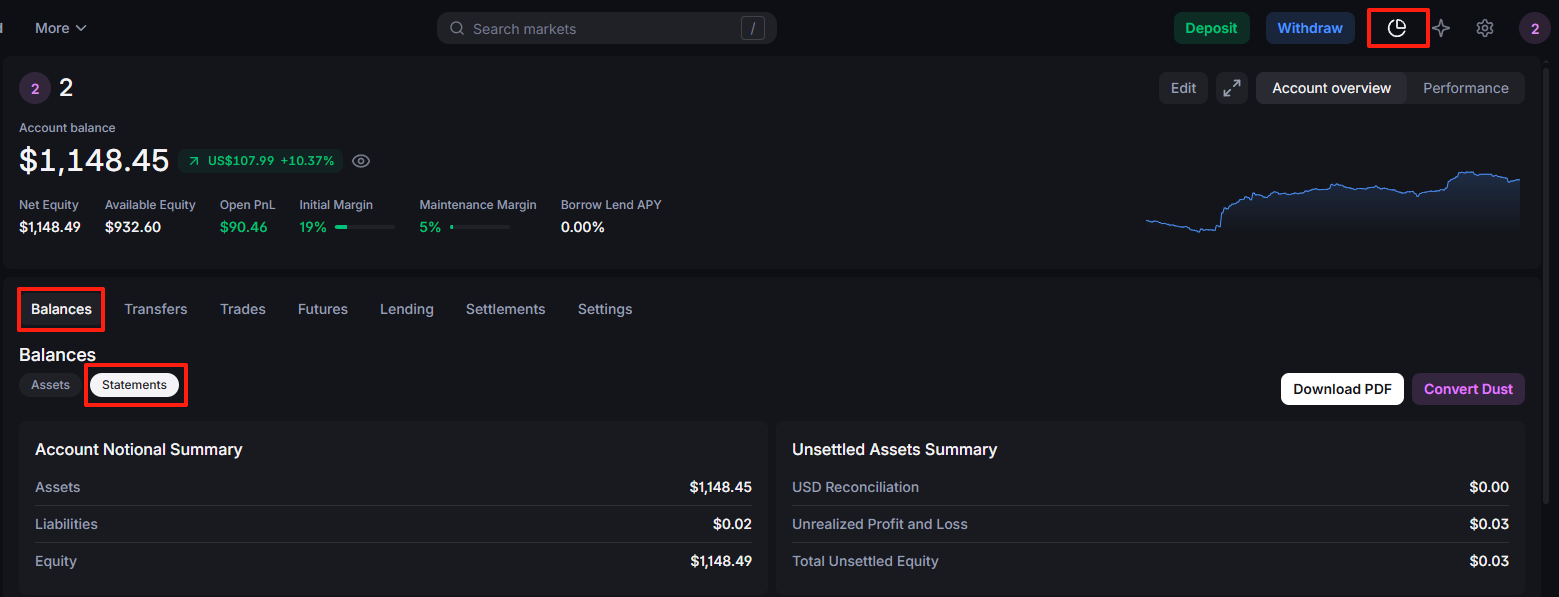Click the Initial Margin progress bar

(364, 227)
